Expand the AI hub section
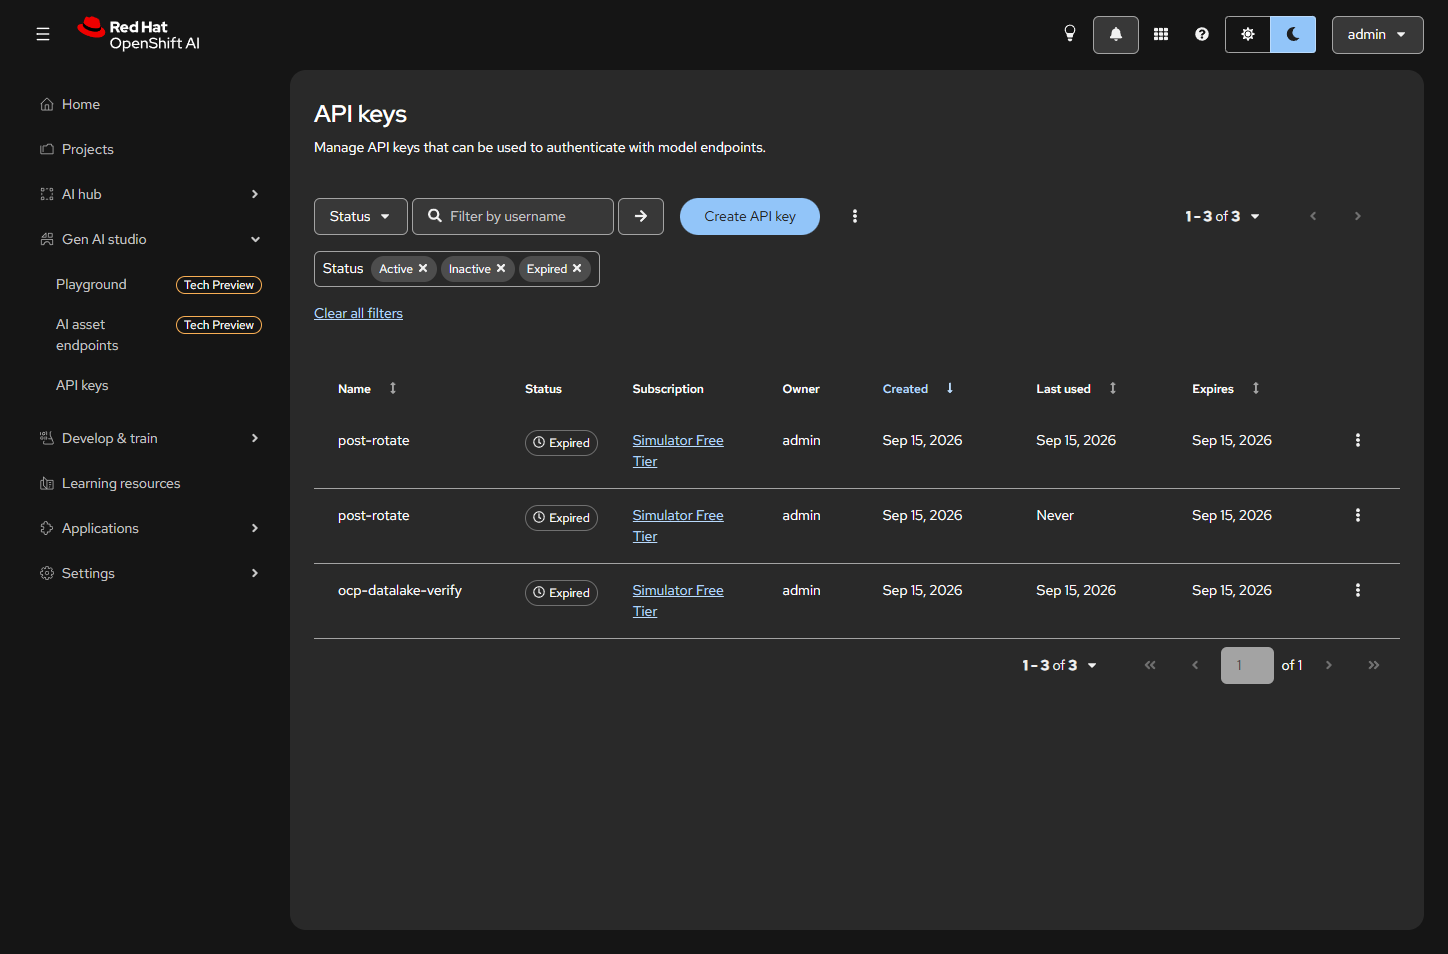The width and height of the screenshot is (1448, 954). (149, 194)
